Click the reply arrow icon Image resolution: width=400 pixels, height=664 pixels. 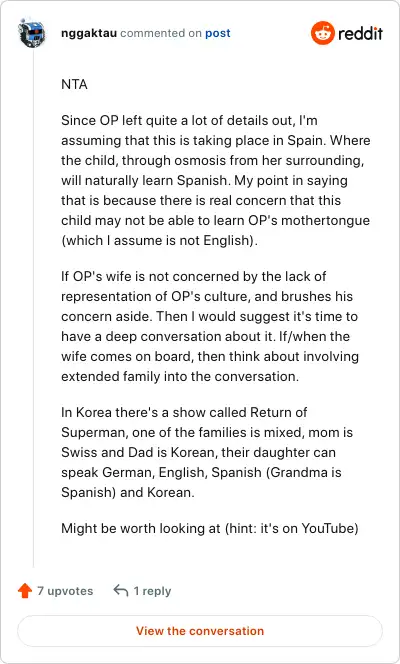(121, 590)
